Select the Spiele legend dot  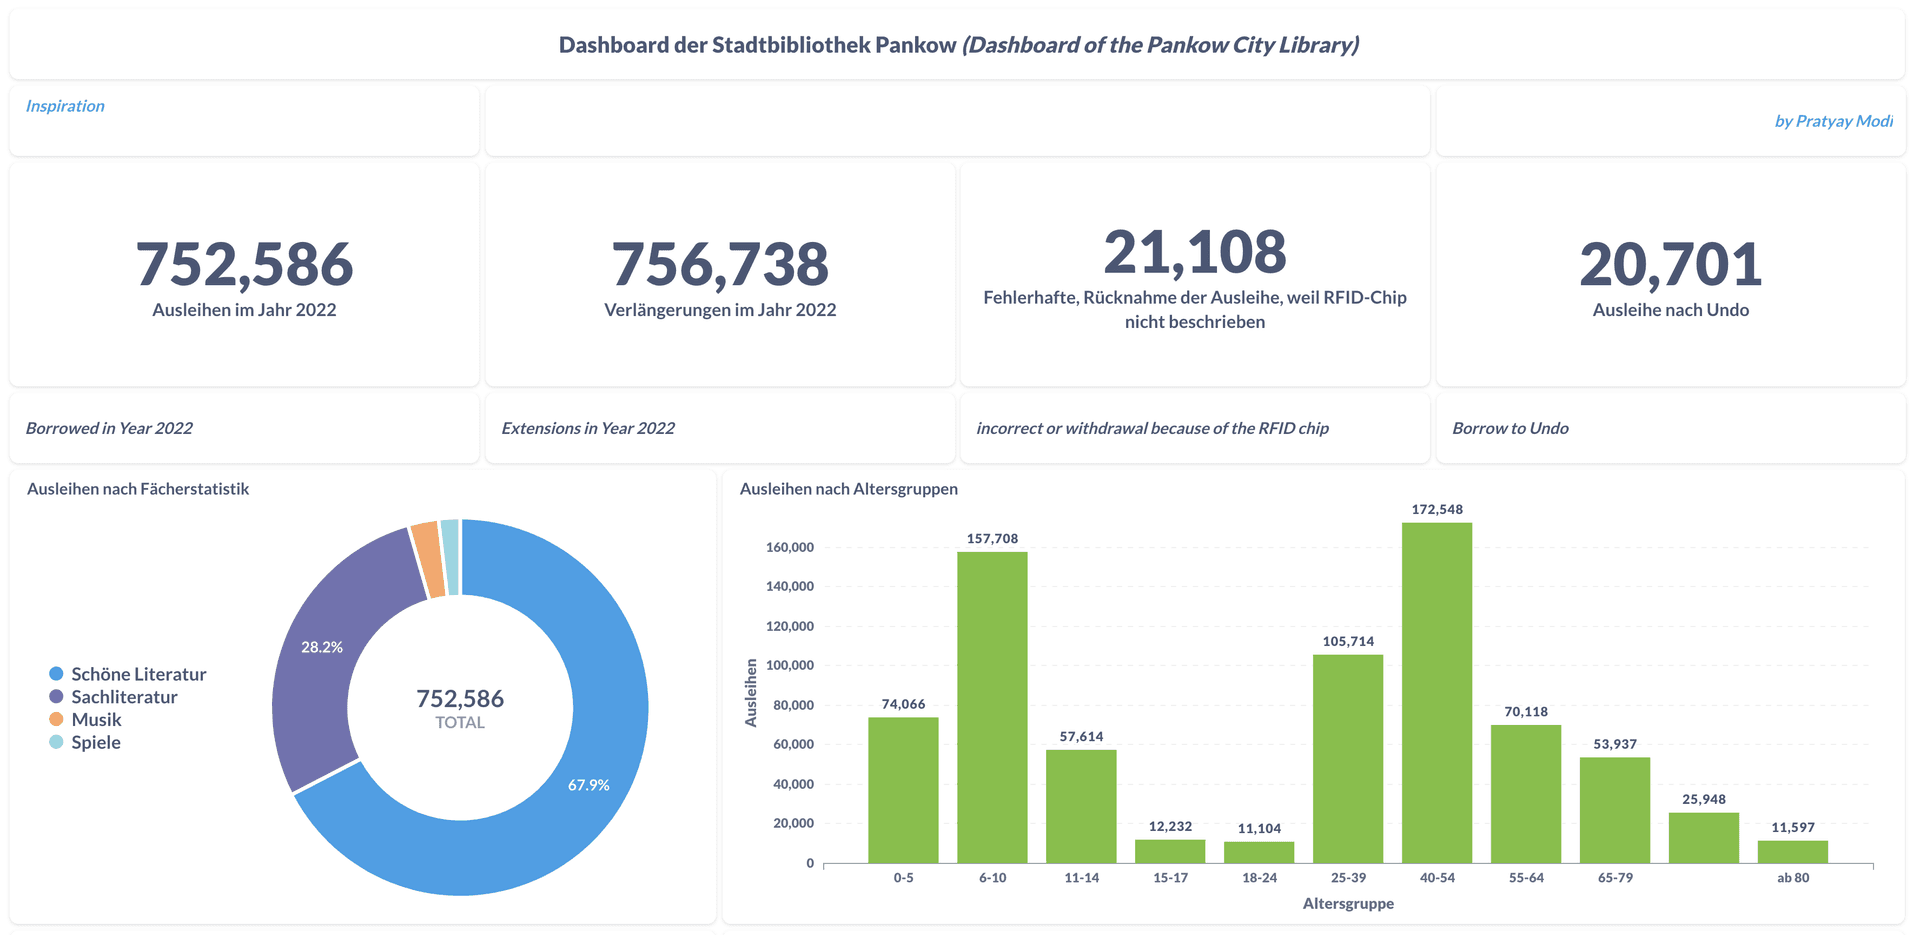pos(56,742)
